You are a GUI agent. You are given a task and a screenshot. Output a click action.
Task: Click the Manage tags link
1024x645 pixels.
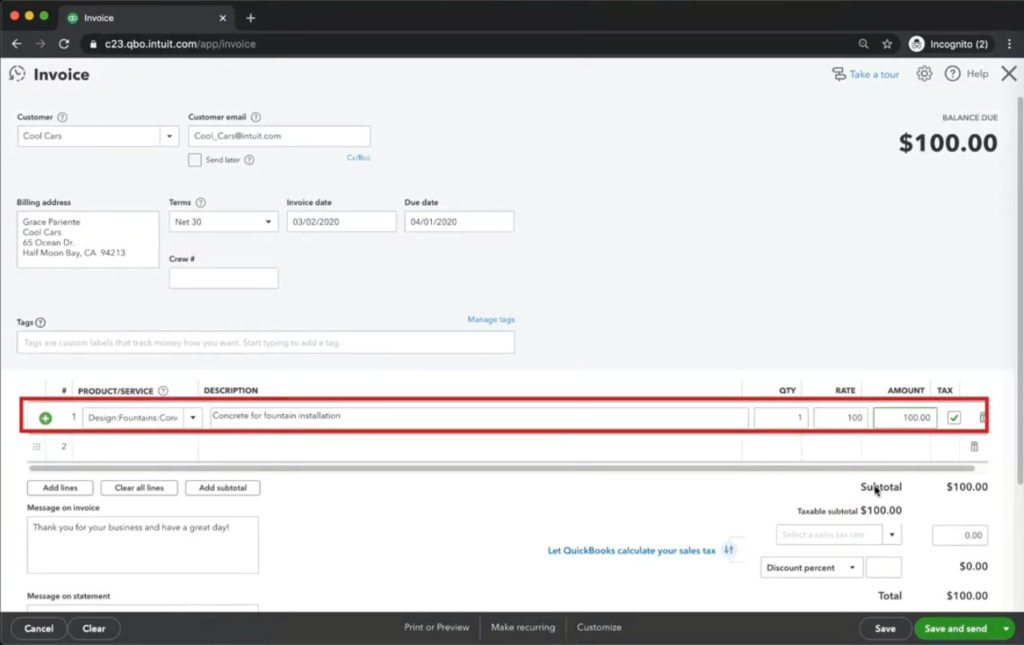[x=491, y=320]
